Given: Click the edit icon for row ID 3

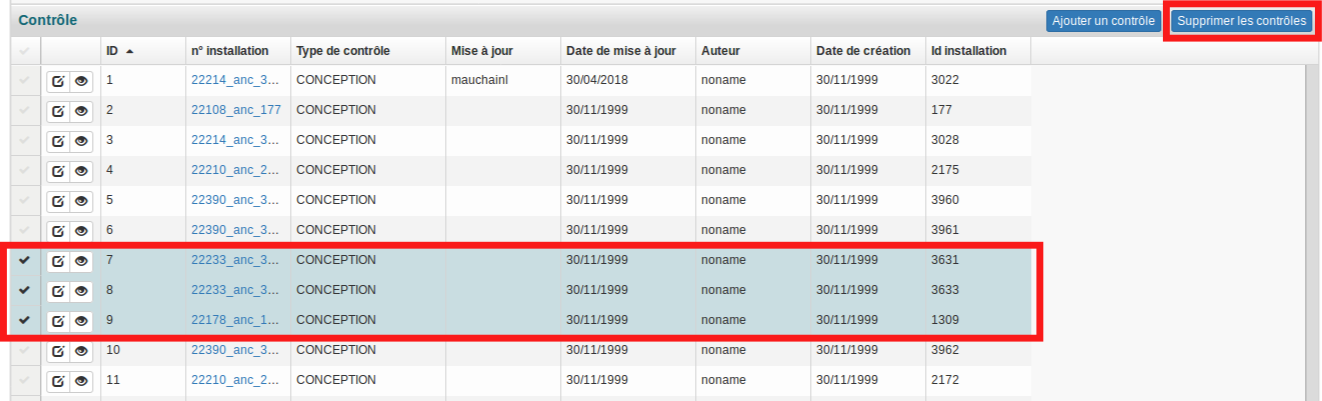Looking at the screenshot, I should click(x=58, y=140).
